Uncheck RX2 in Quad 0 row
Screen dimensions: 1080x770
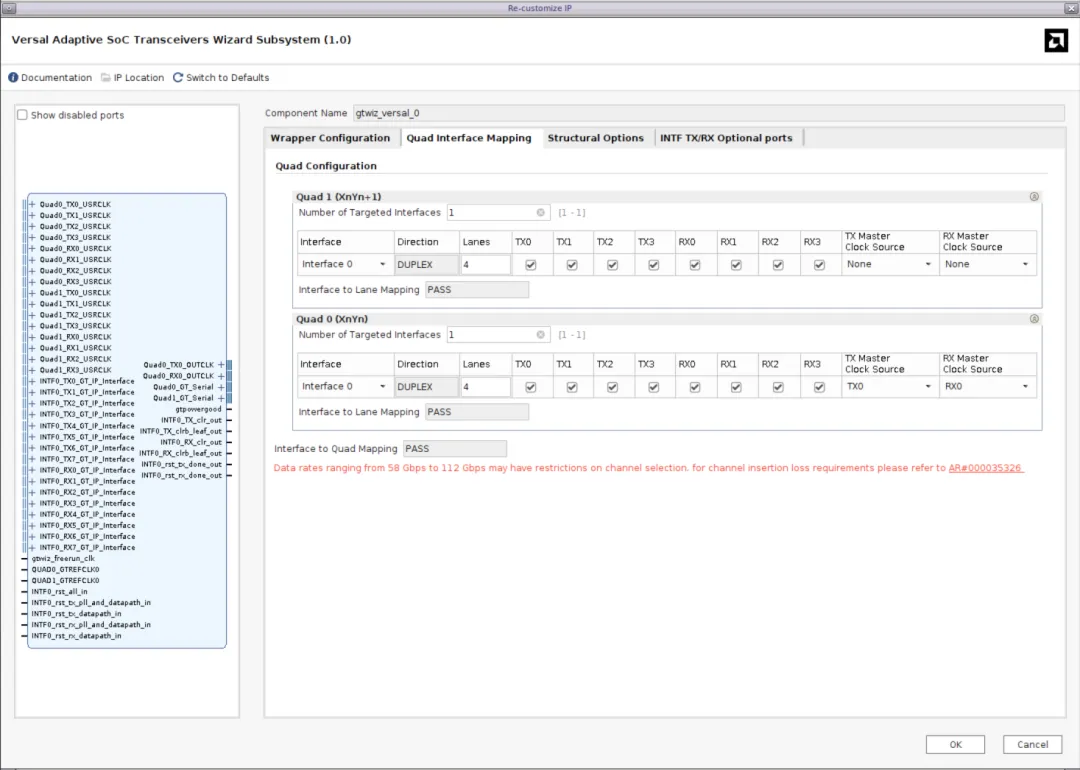778,388
